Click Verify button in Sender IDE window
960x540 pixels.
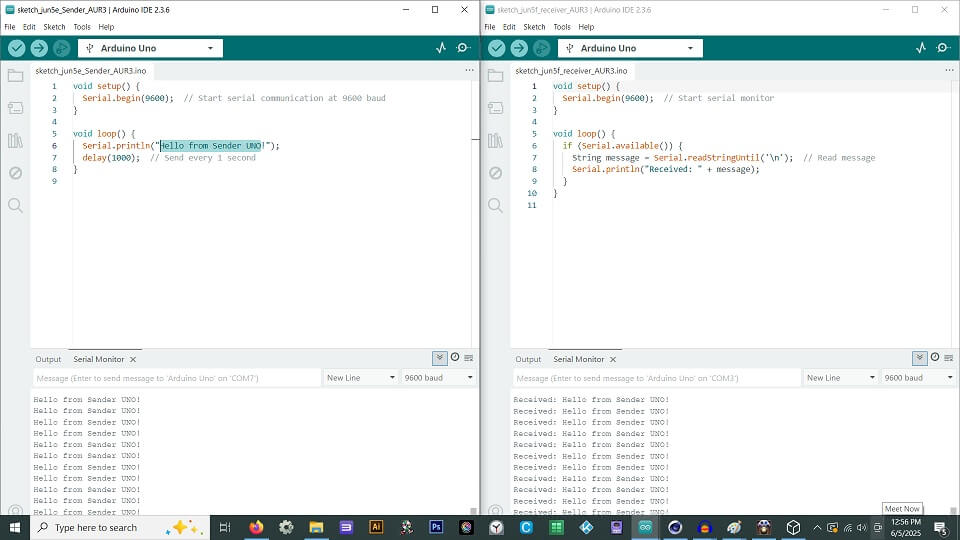(17, 48)
